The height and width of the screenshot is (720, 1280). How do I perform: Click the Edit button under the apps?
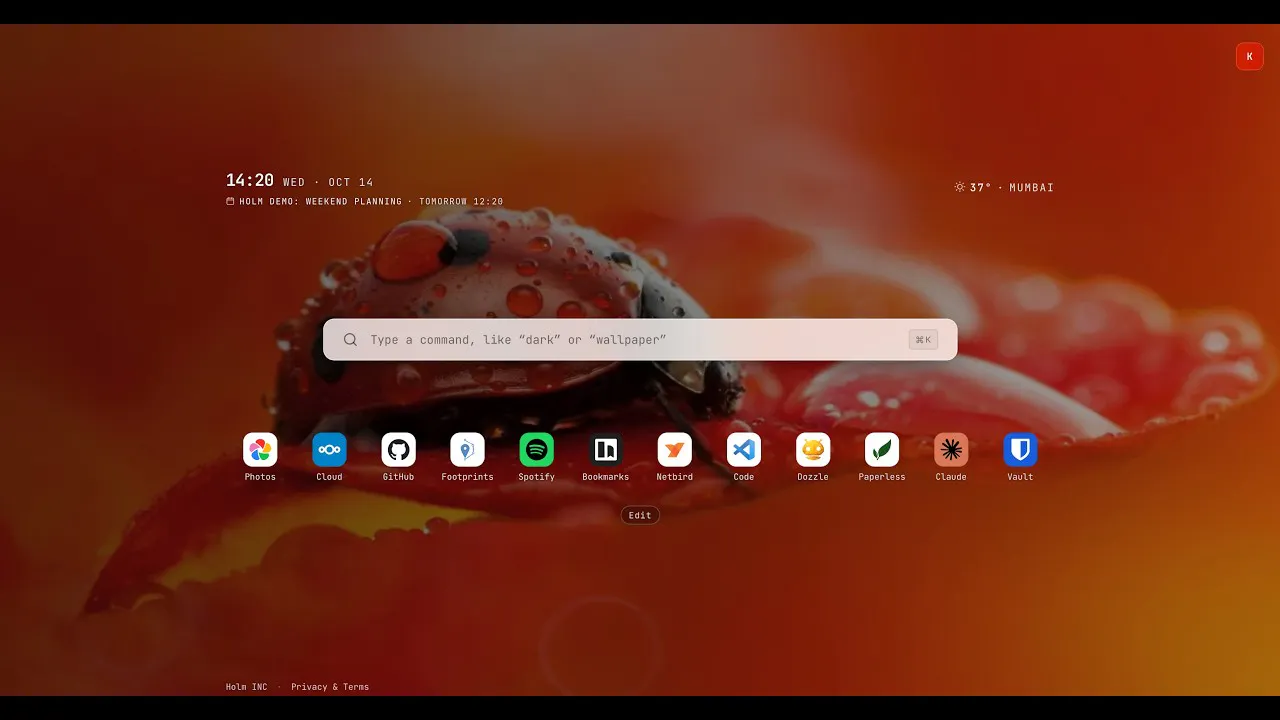640,515
